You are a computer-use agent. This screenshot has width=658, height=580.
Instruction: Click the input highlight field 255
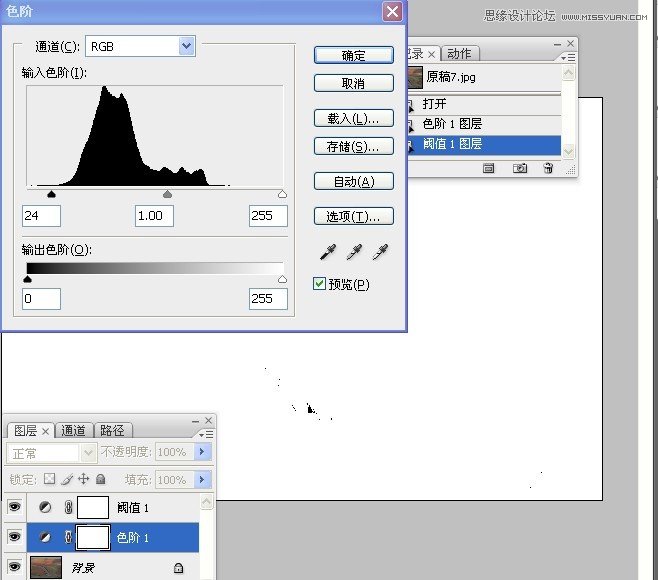point(268,216)
